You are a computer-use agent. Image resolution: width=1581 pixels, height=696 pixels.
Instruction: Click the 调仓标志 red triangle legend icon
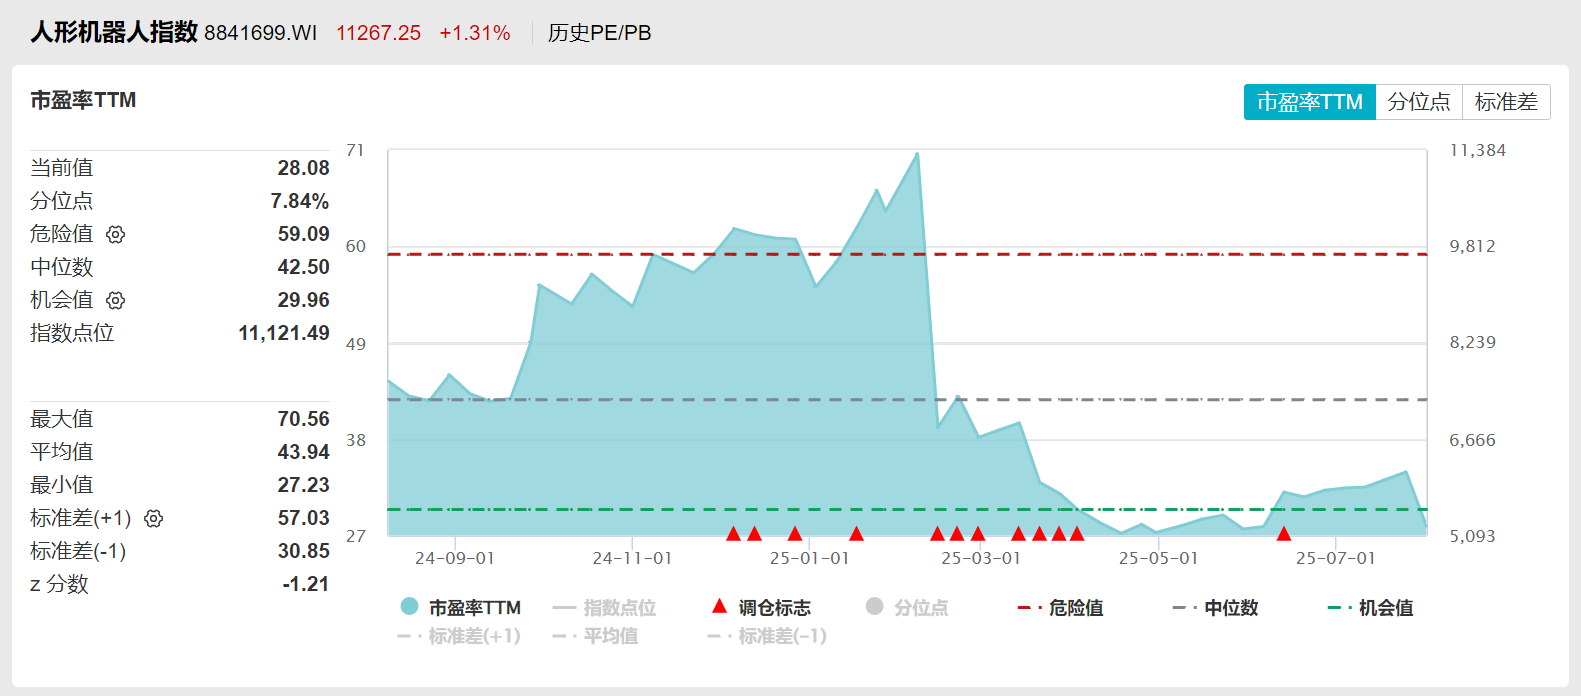click(719, 606)
